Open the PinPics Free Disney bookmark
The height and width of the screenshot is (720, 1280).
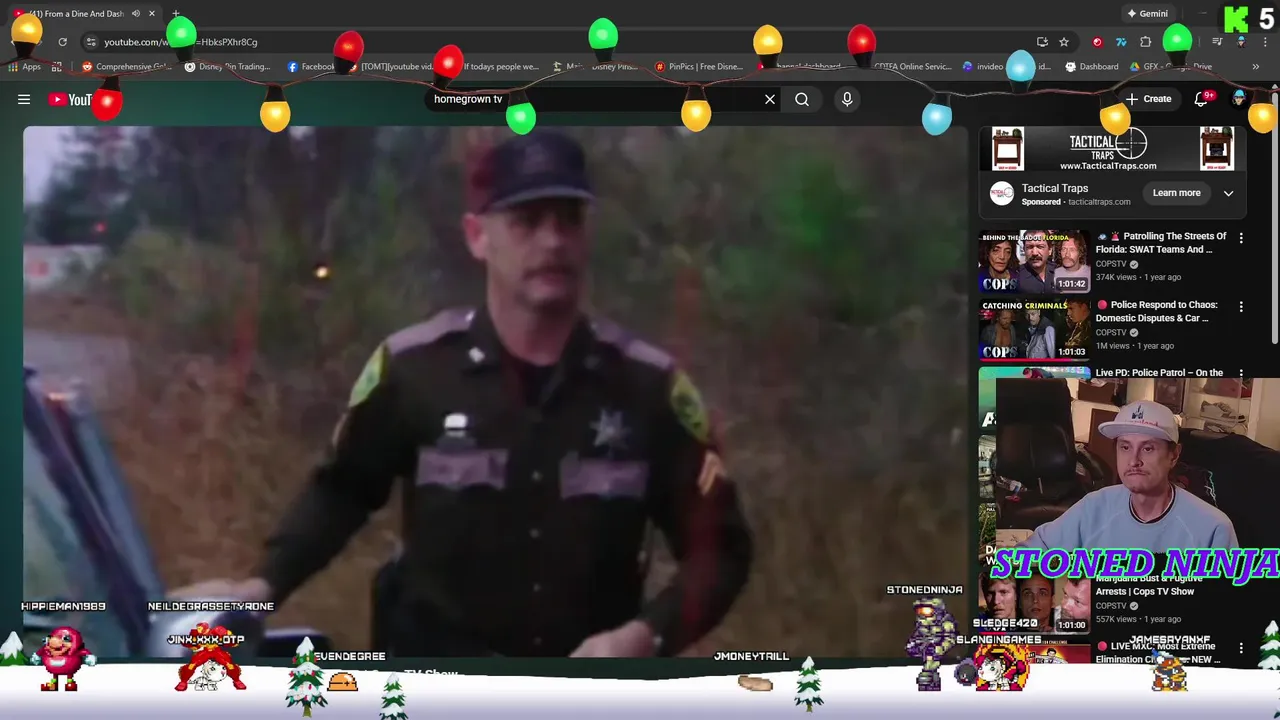[699, 67]
